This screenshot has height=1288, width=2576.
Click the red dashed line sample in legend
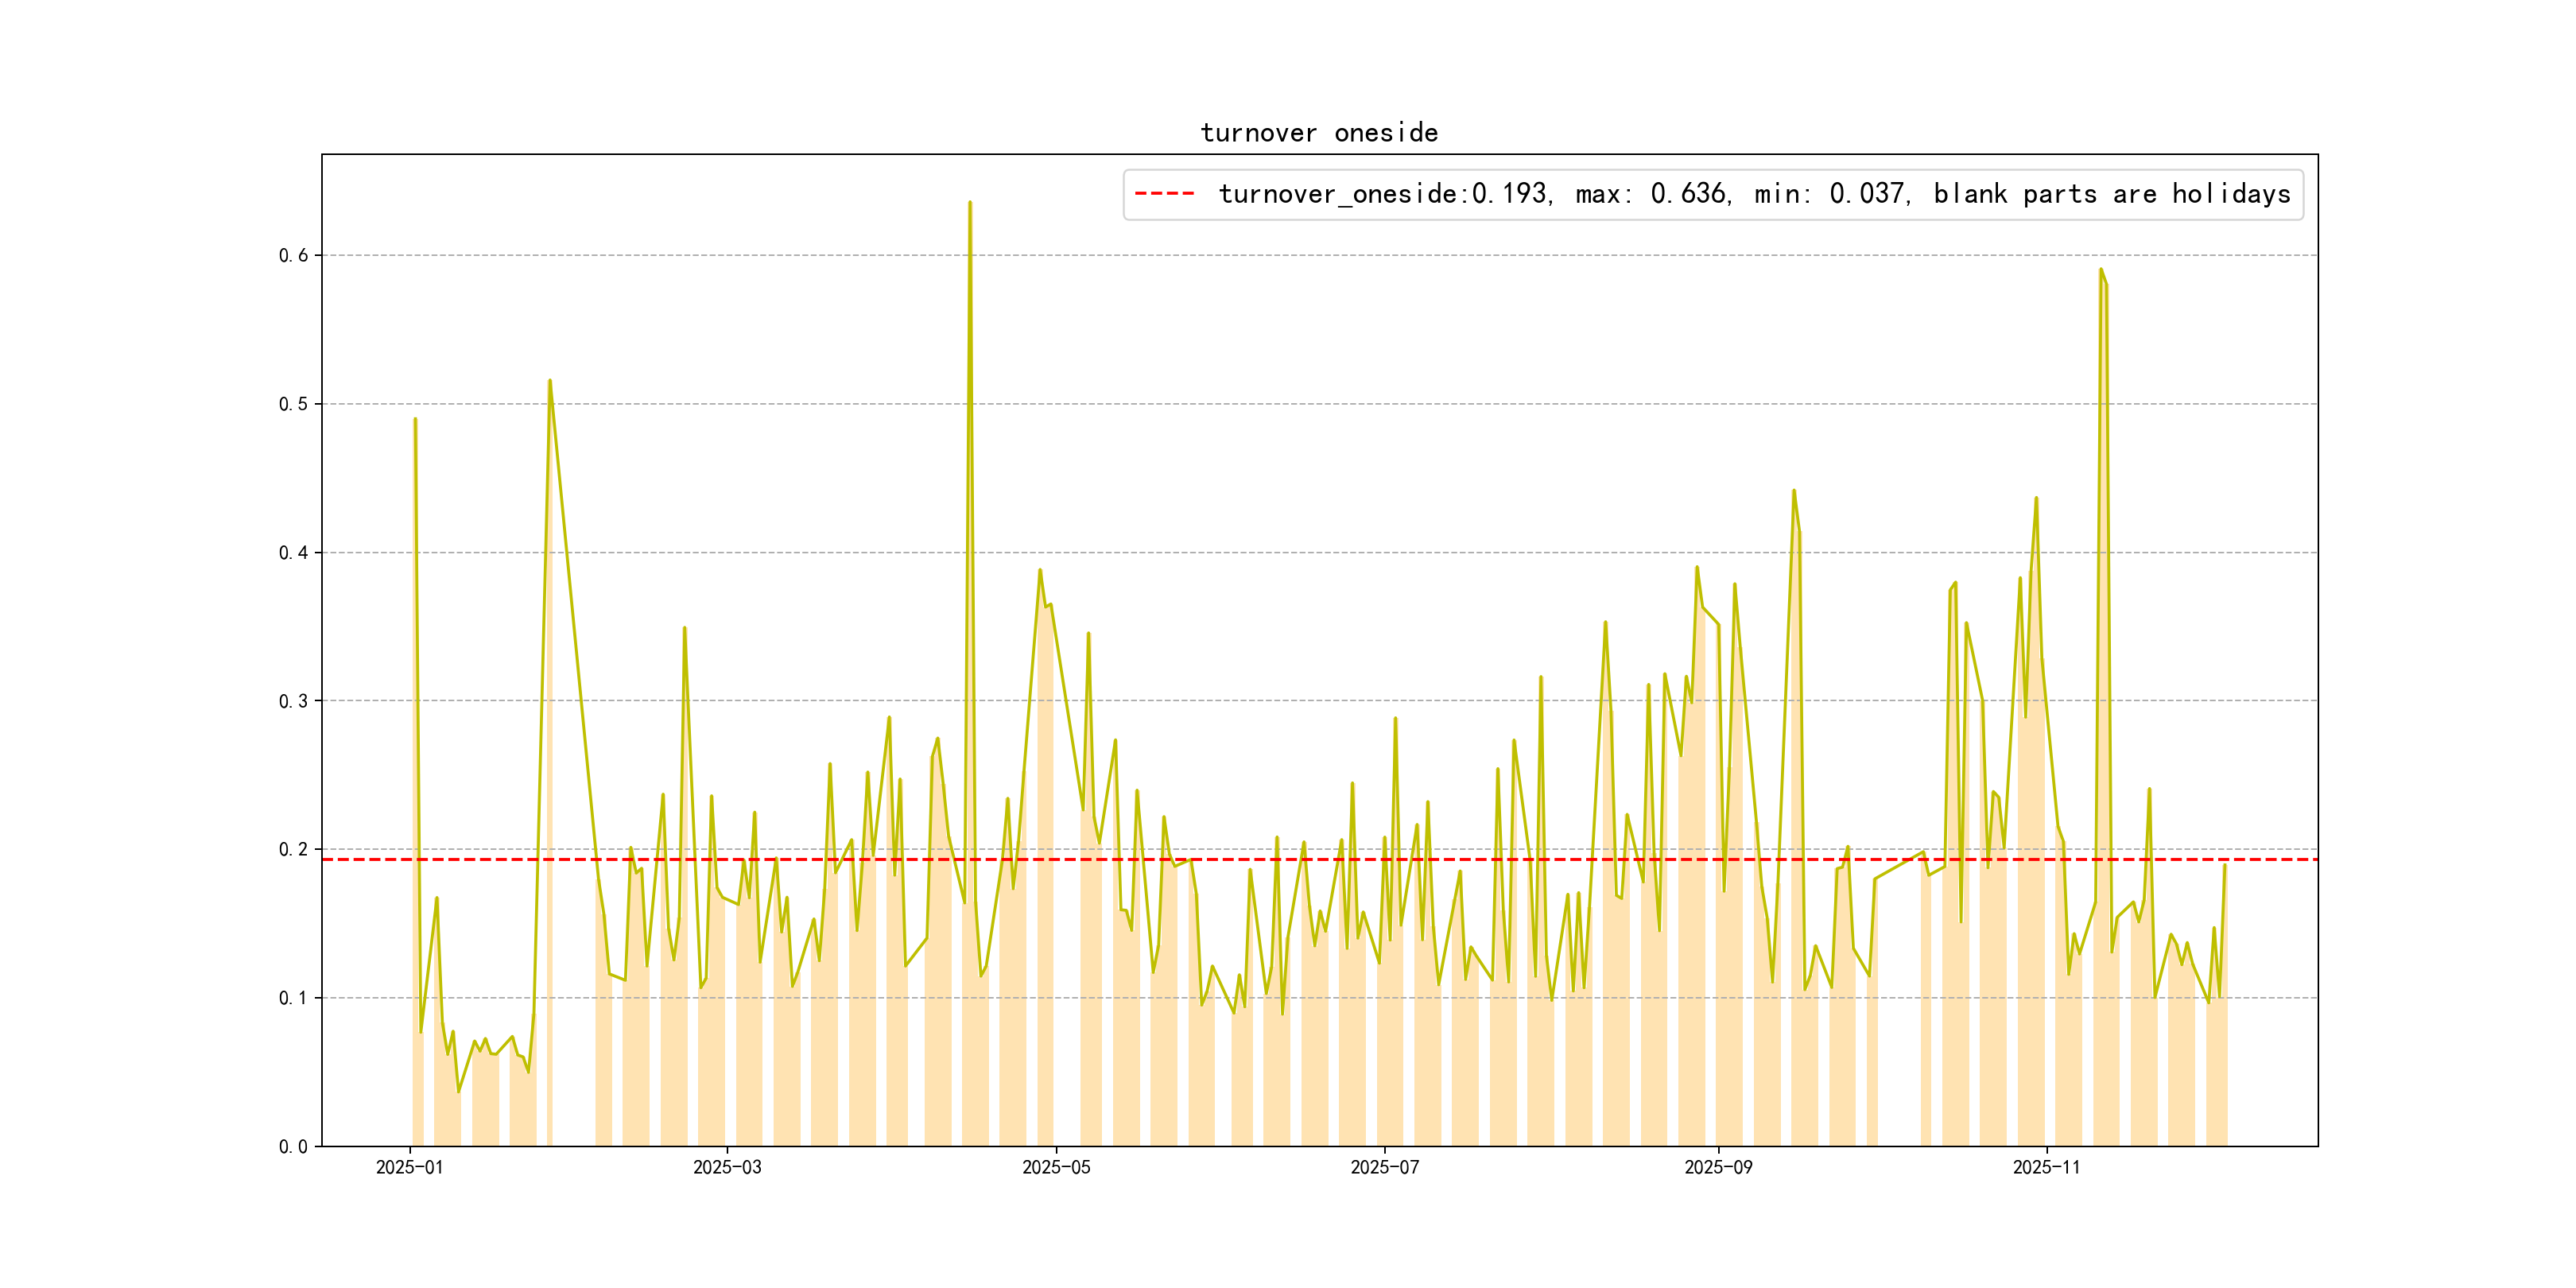coord(1164,194)
